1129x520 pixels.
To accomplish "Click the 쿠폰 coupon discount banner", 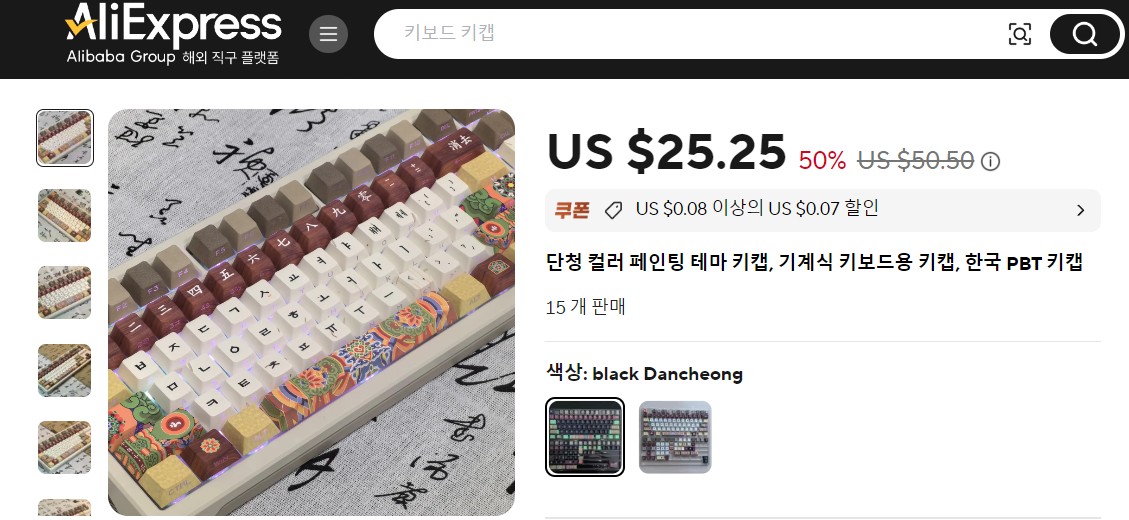I will coord(822,210).
